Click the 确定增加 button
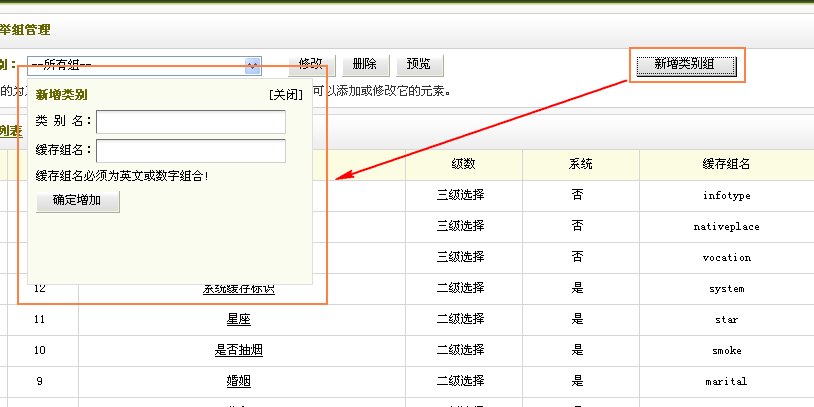Image resolution: width=814 pixels, height=407 pixels. tap(77, 201)
